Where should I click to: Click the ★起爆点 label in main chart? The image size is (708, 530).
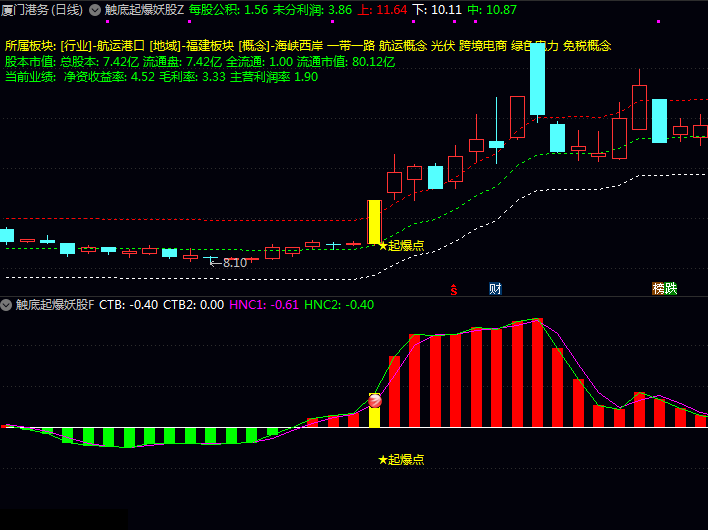pyautogui.click(x=401, y=246)
